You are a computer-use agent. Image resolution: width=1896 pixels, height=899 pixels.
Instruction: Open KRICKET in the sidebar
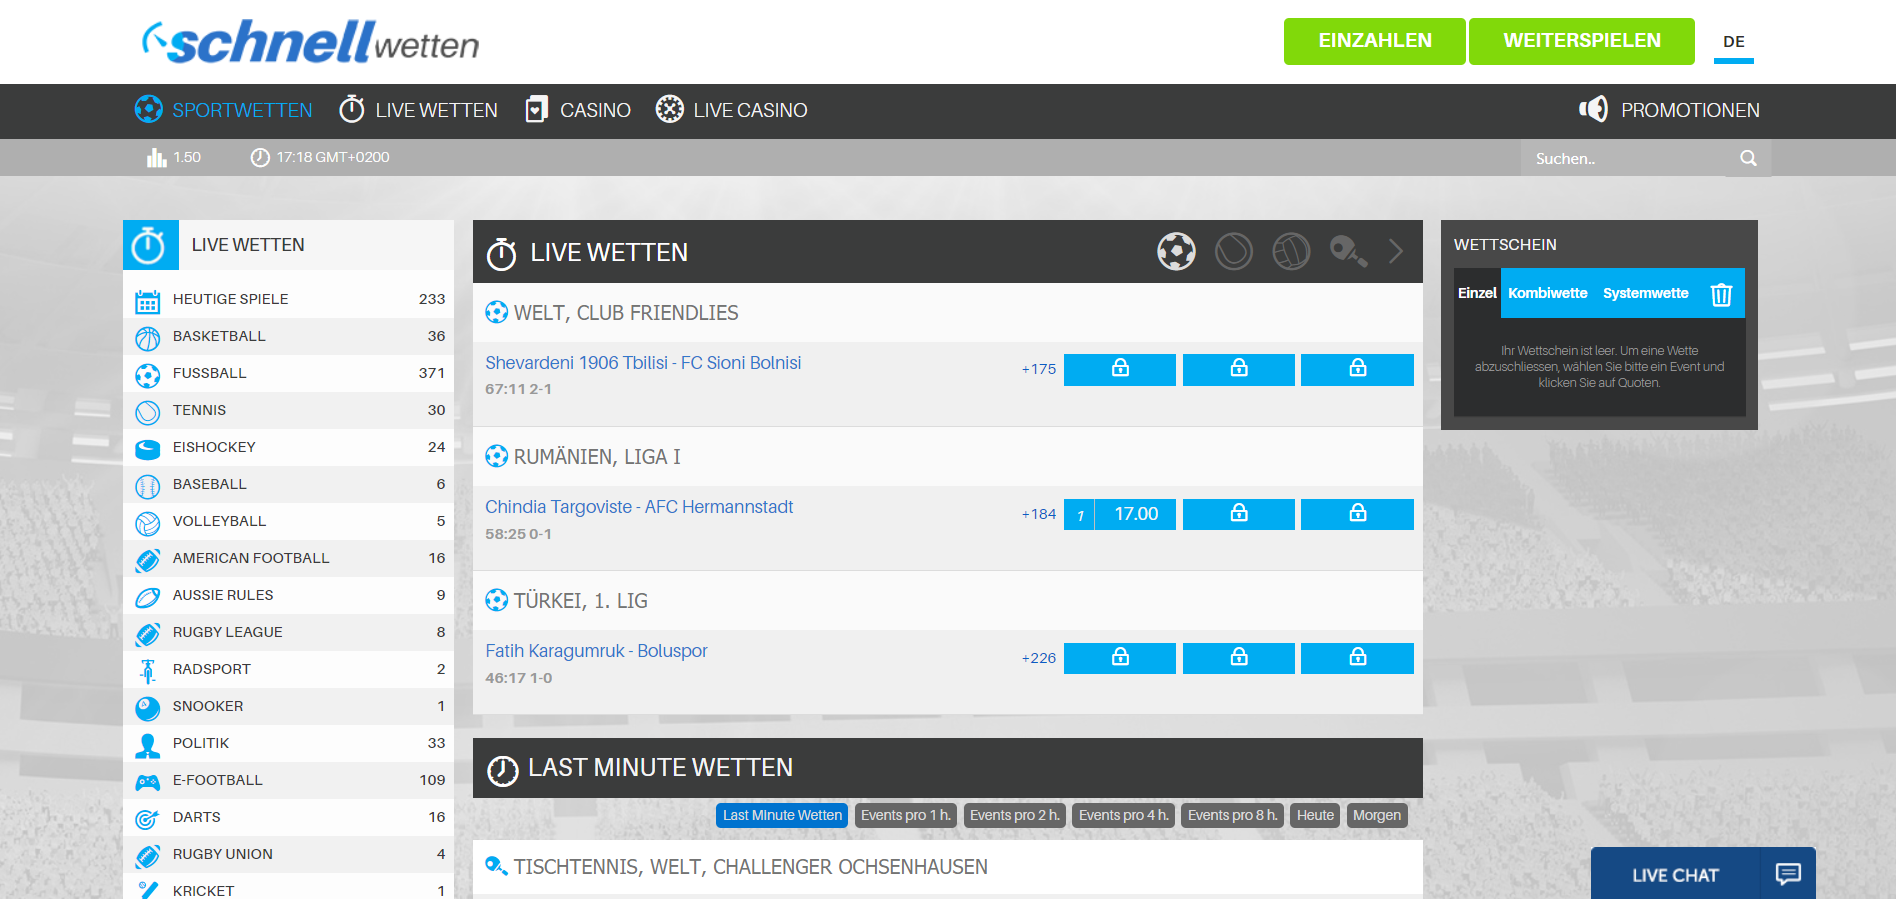[x=288, y=888]
